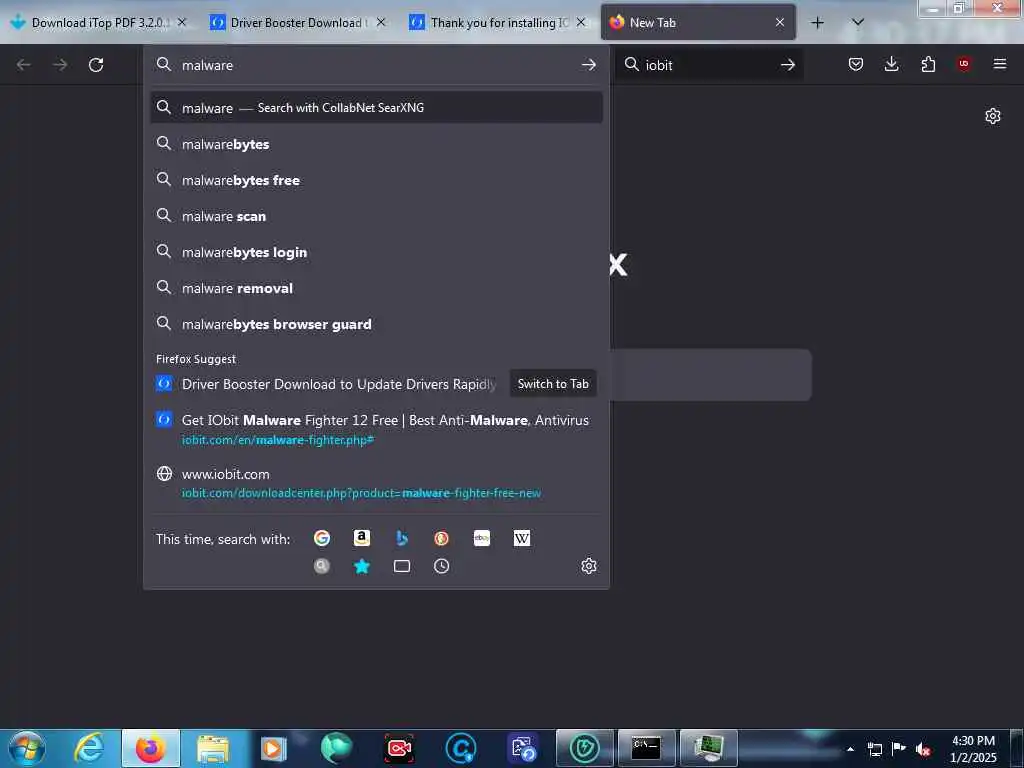
Task: Open Get IObit Malware Fighter 12 Free result
Action: [376, 429]
